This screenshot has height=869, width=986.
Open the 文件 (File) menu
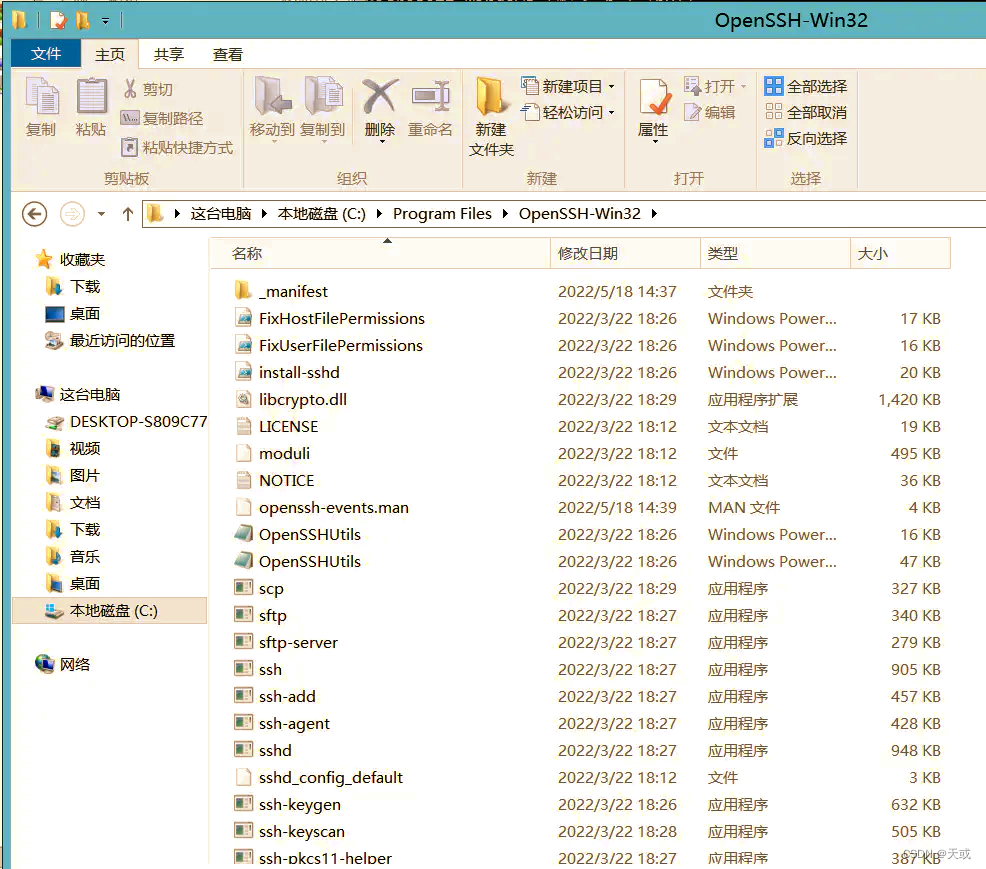click(x=45, y=54)
